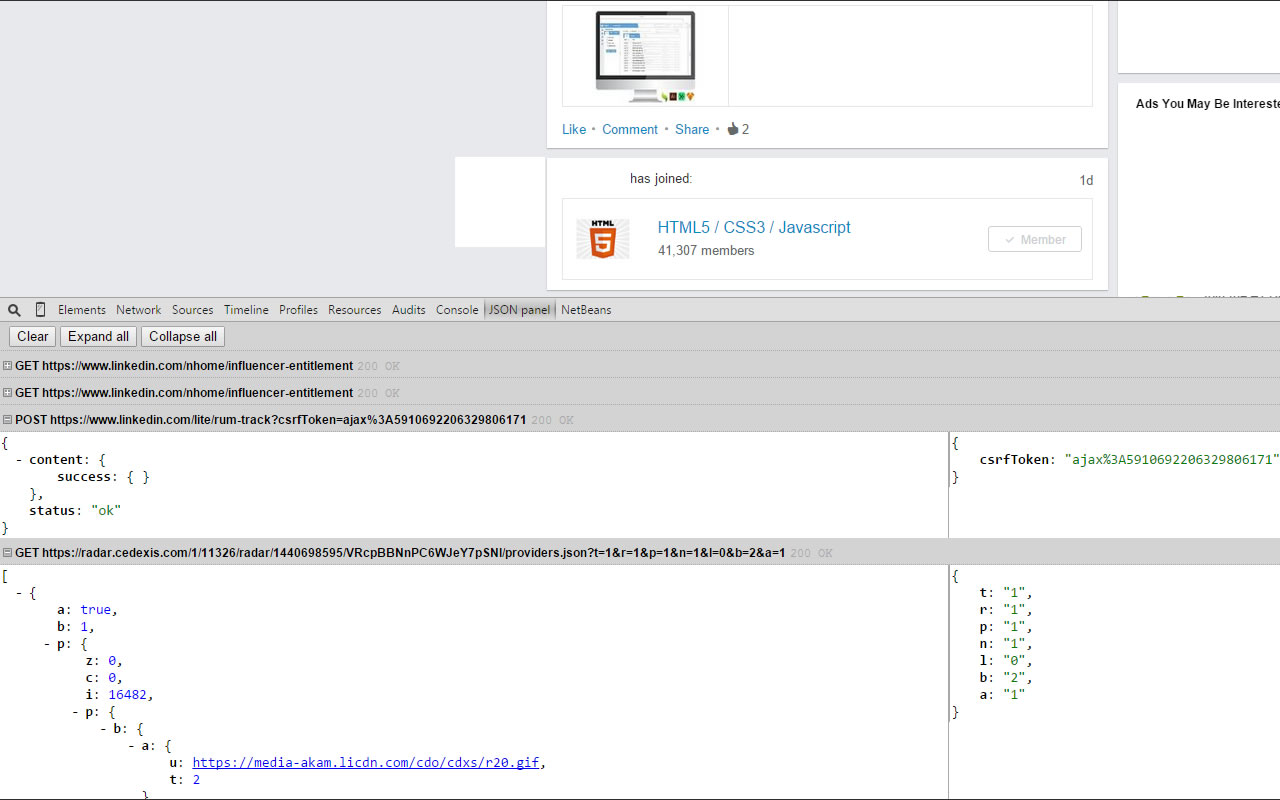
Task: Open the Audits tab
Action: (409, 310)
